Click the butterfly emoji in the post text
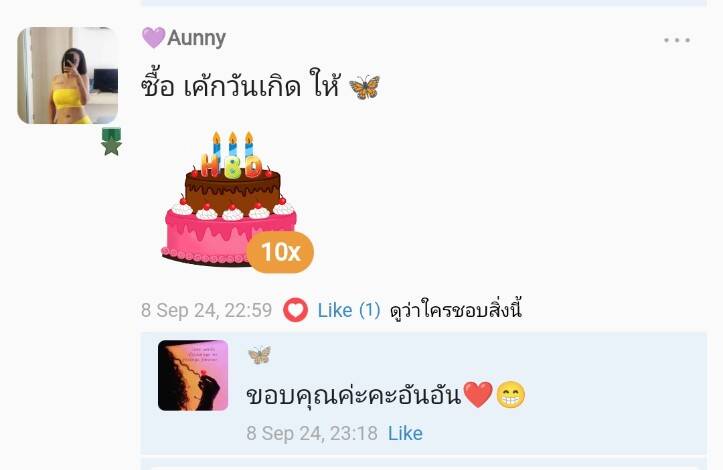This screenshot has height=470, width=723. [364, 87]
